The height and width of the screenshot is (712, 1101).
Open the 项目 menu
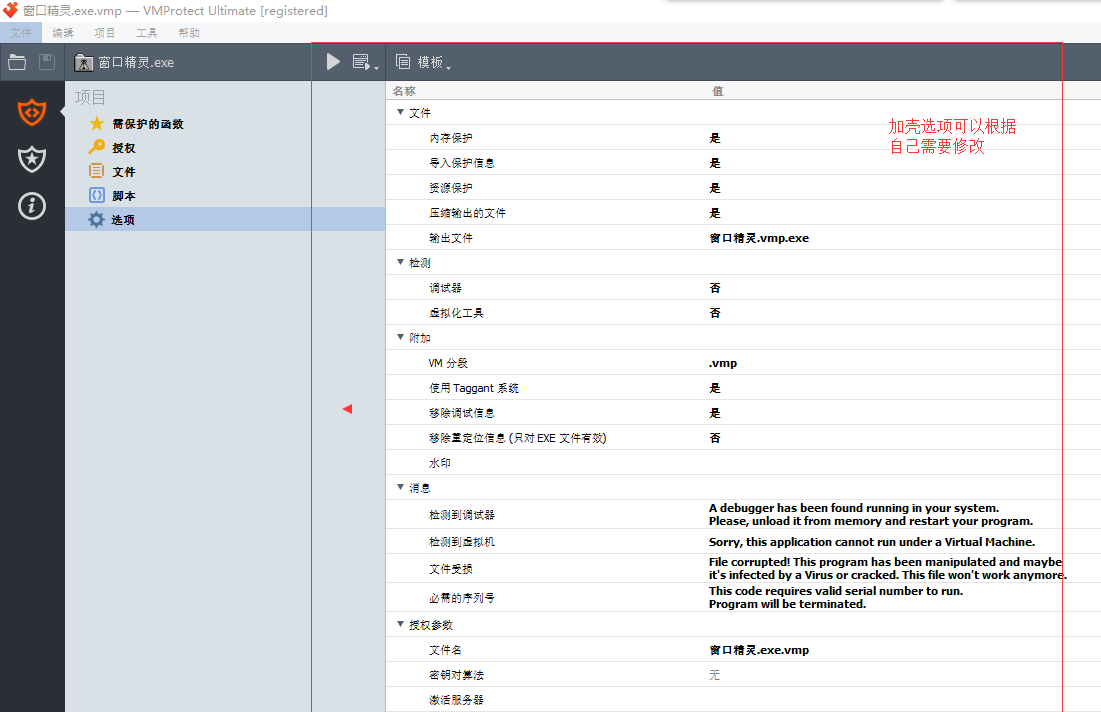[x=105, y=32]
